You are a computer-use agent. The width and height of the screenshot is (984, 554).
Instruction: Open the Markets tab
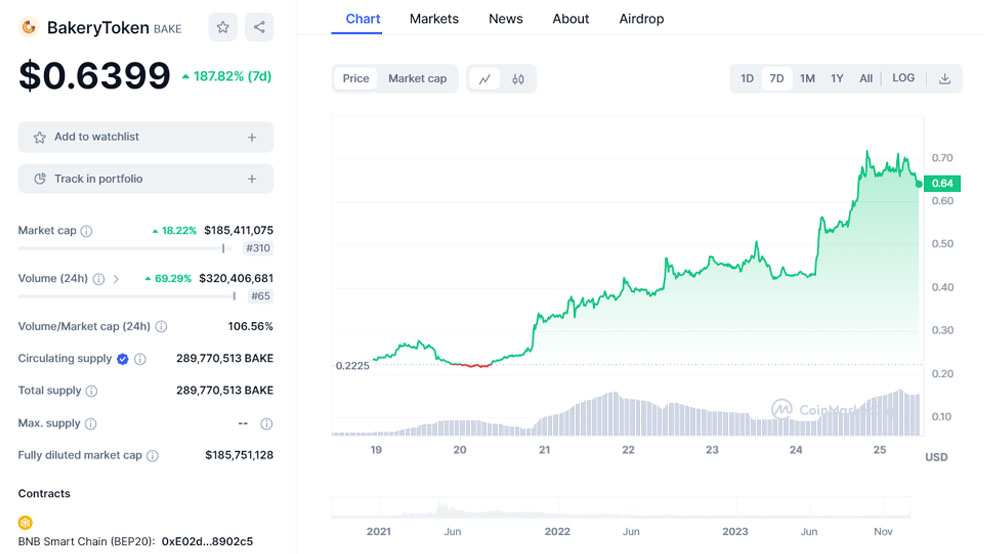pyautogui.click(x=434, y=19)
